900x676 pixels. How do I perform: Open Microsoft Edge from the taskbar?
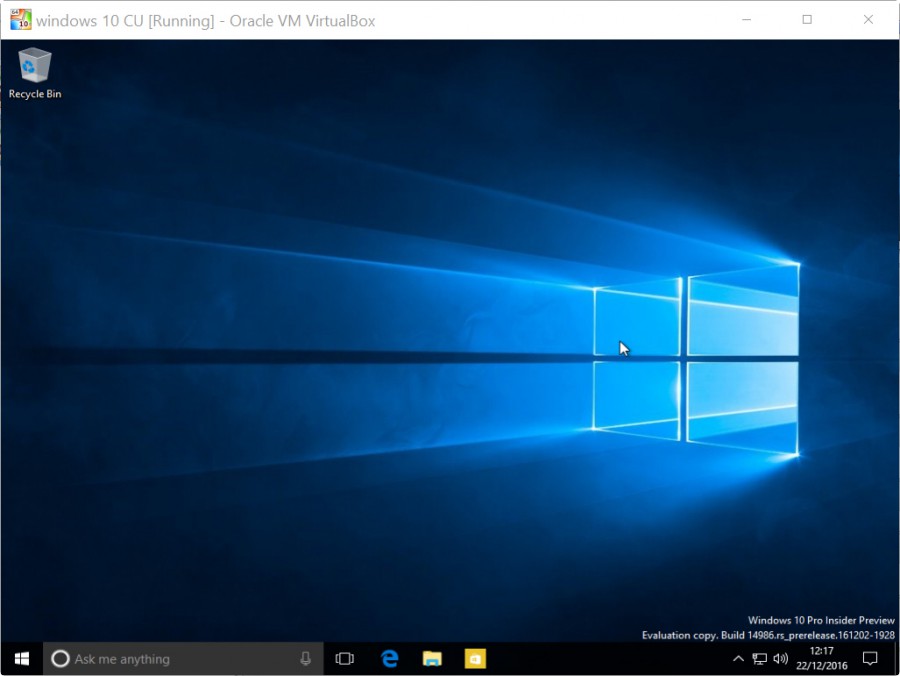coord(389,658)
